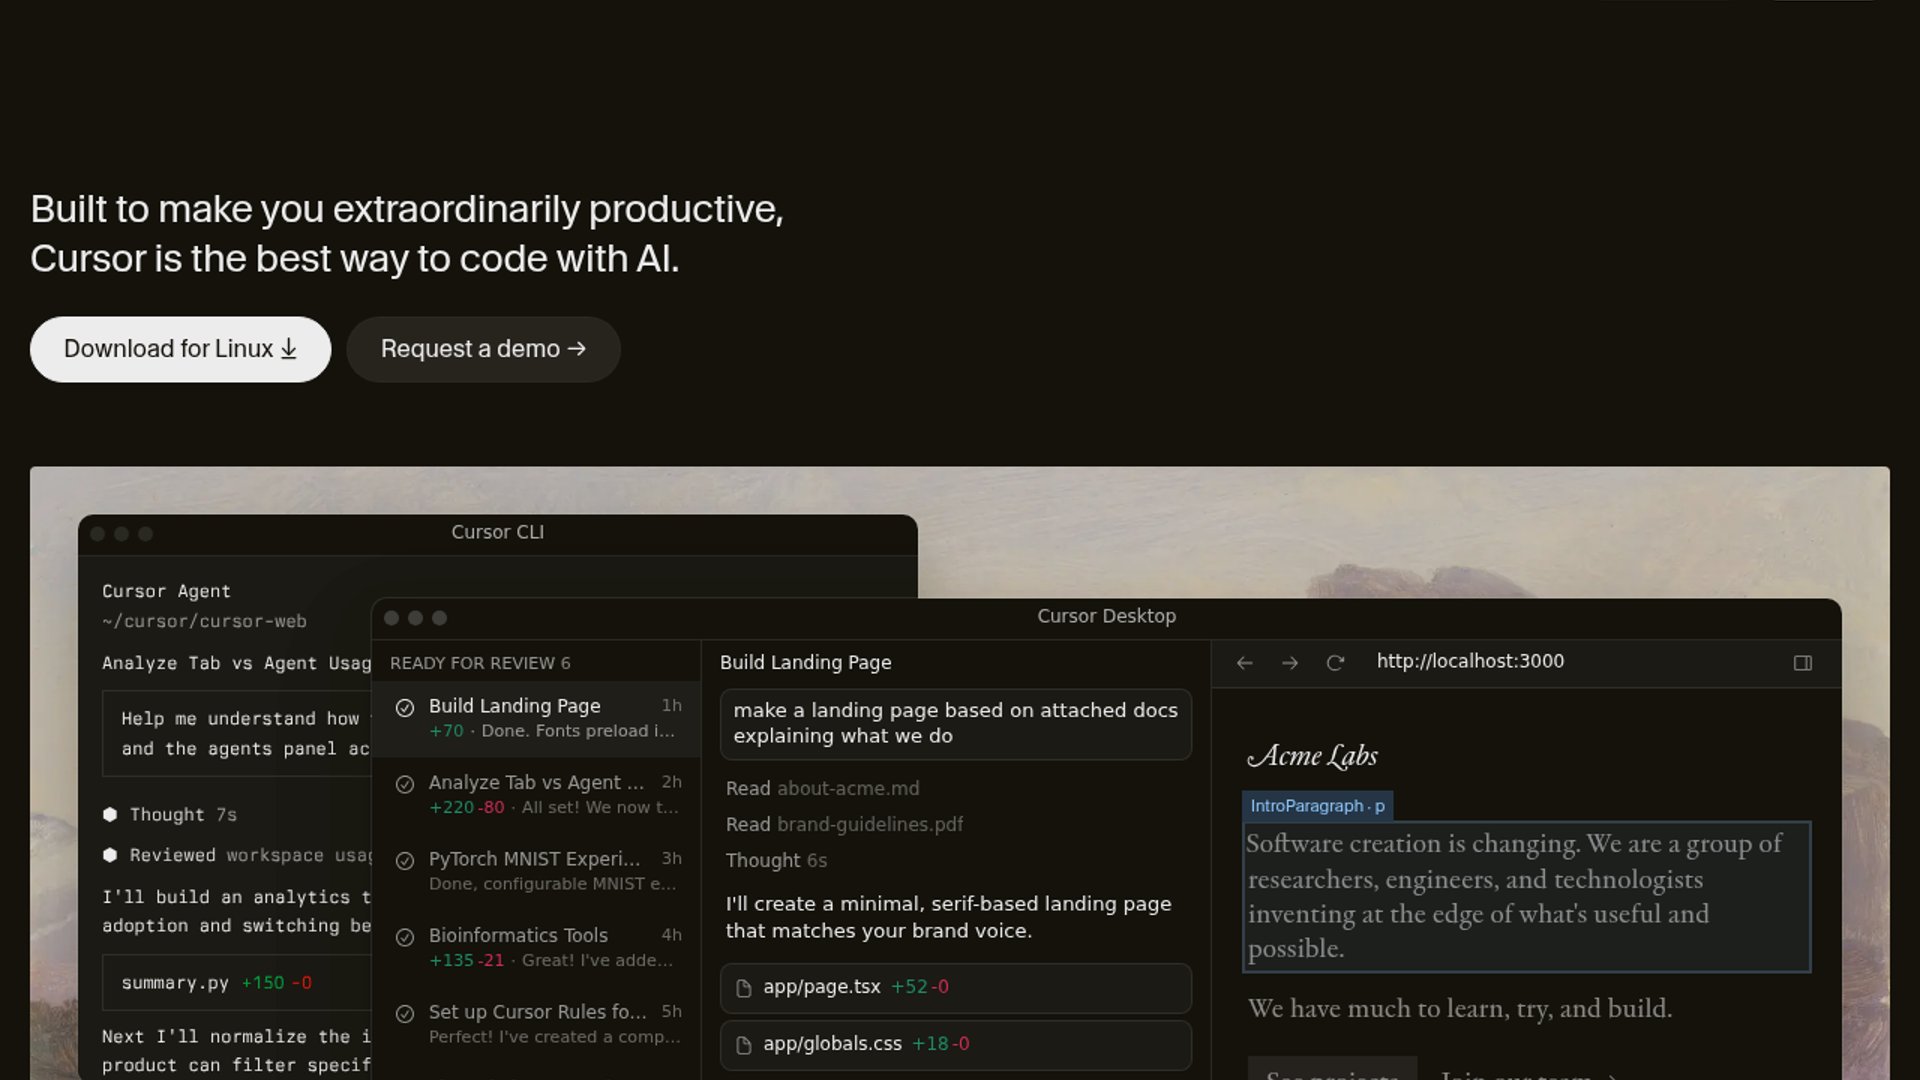
Task: Click checkmark icon beside Bioinformatics Tools
Action: pos(405,937)
